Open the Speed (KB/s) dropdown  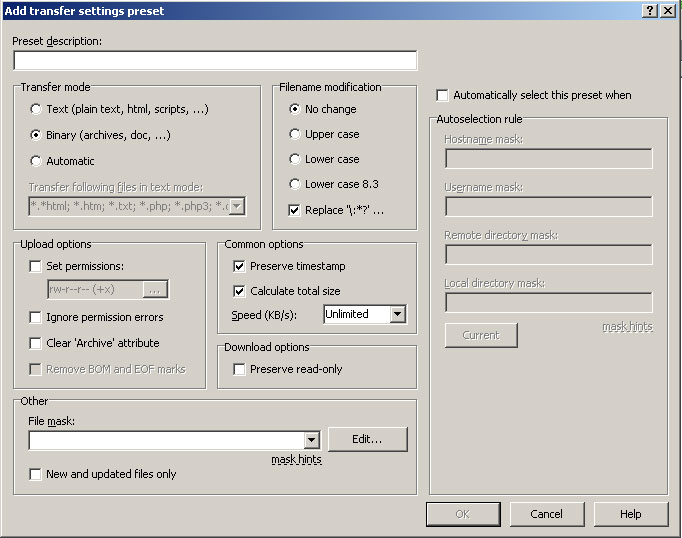[397, 314]
